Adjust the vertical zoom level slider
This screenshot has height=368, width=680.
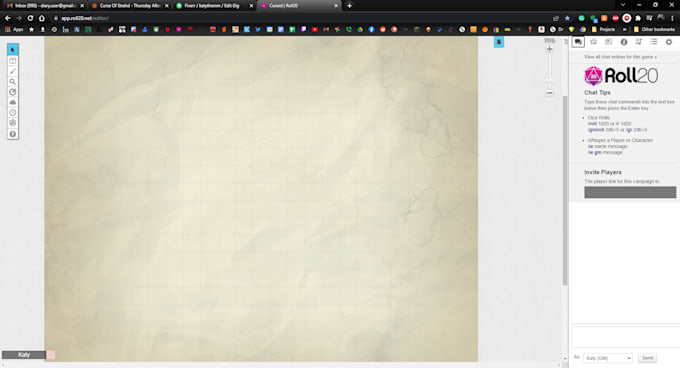[x=549, y=81]
